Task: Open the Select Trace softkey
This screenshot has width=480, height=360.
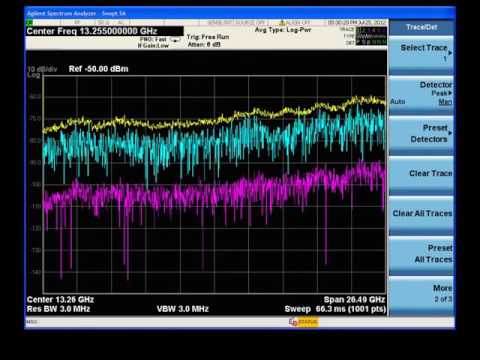Action: click(x=421, y=55)
